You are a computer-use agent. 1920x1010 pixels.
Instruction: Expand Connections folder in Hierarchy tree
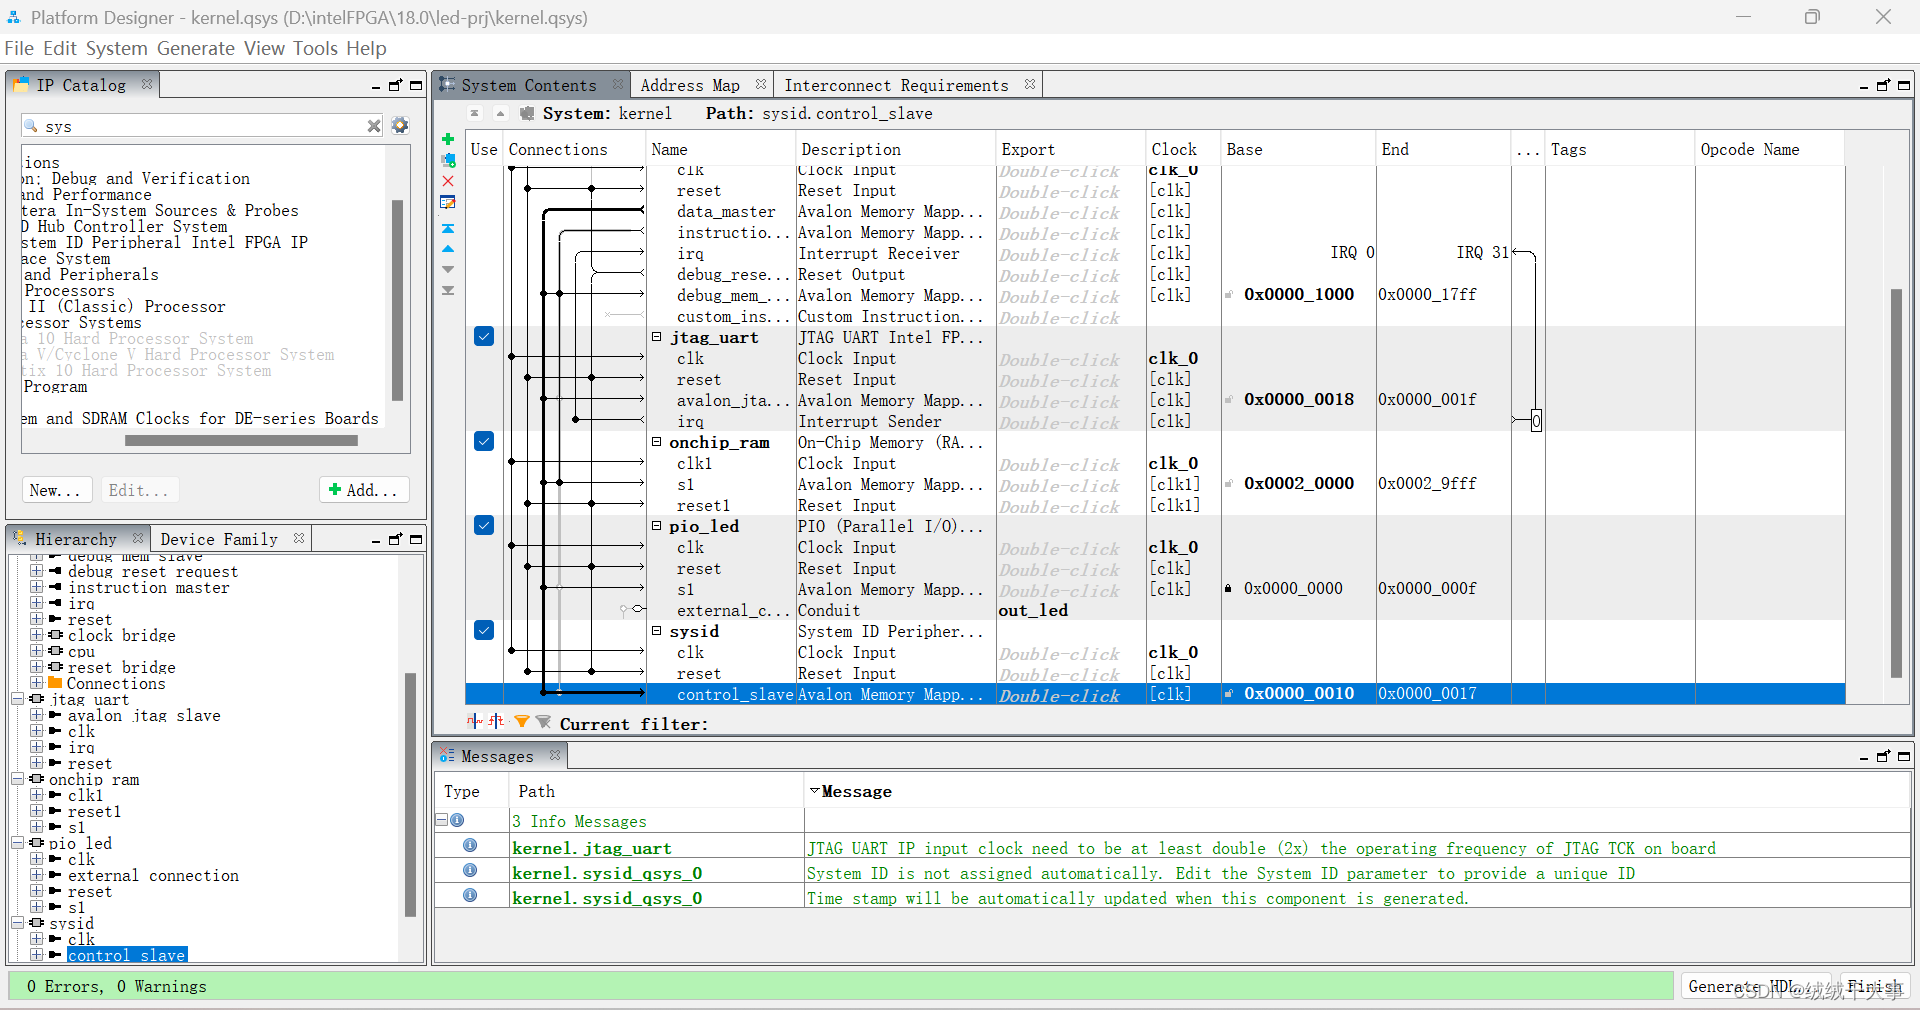[x=36, y=683]
